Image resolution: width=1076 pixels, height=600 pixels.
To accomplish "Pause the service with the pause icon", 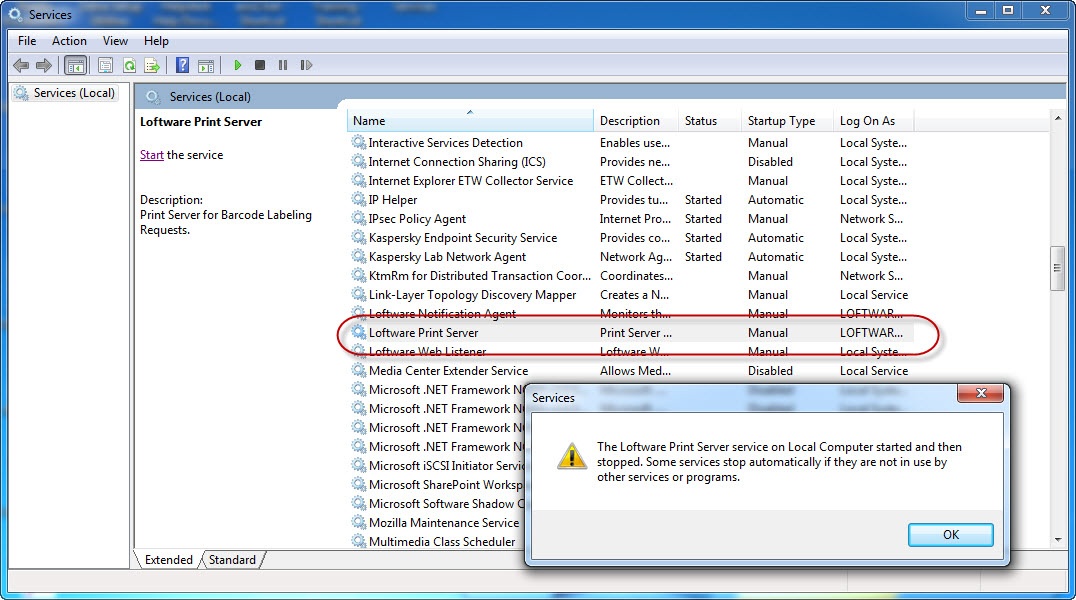I will click(x=283, y=65).
